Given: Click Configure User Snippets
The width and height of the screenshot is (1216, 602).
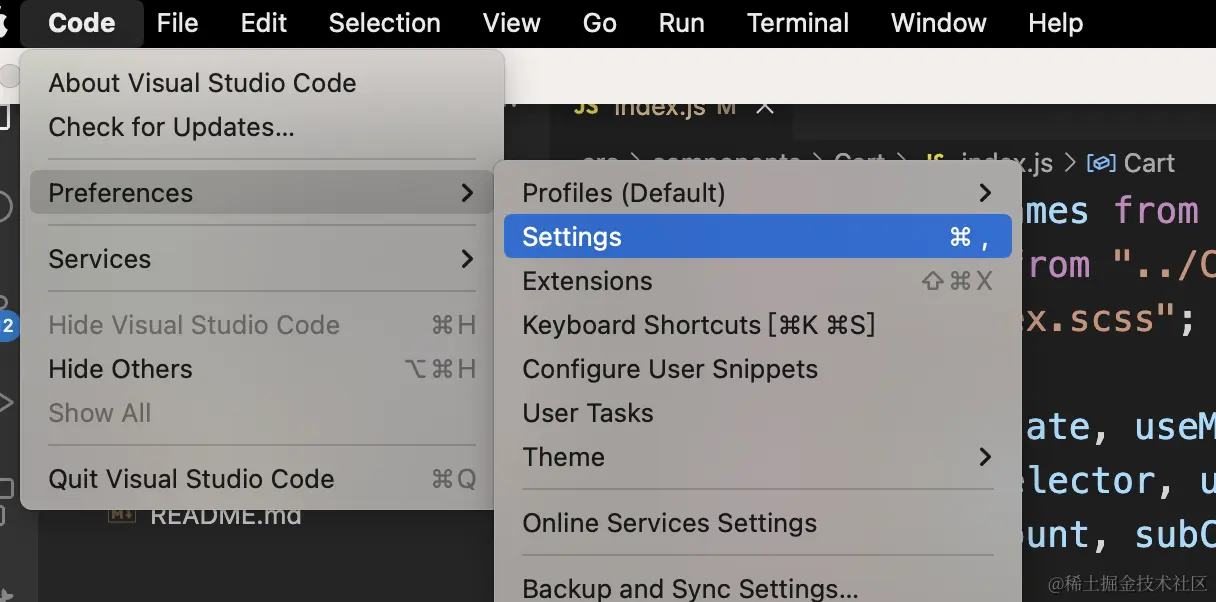Looking at the screenshot, I should 670,369.
